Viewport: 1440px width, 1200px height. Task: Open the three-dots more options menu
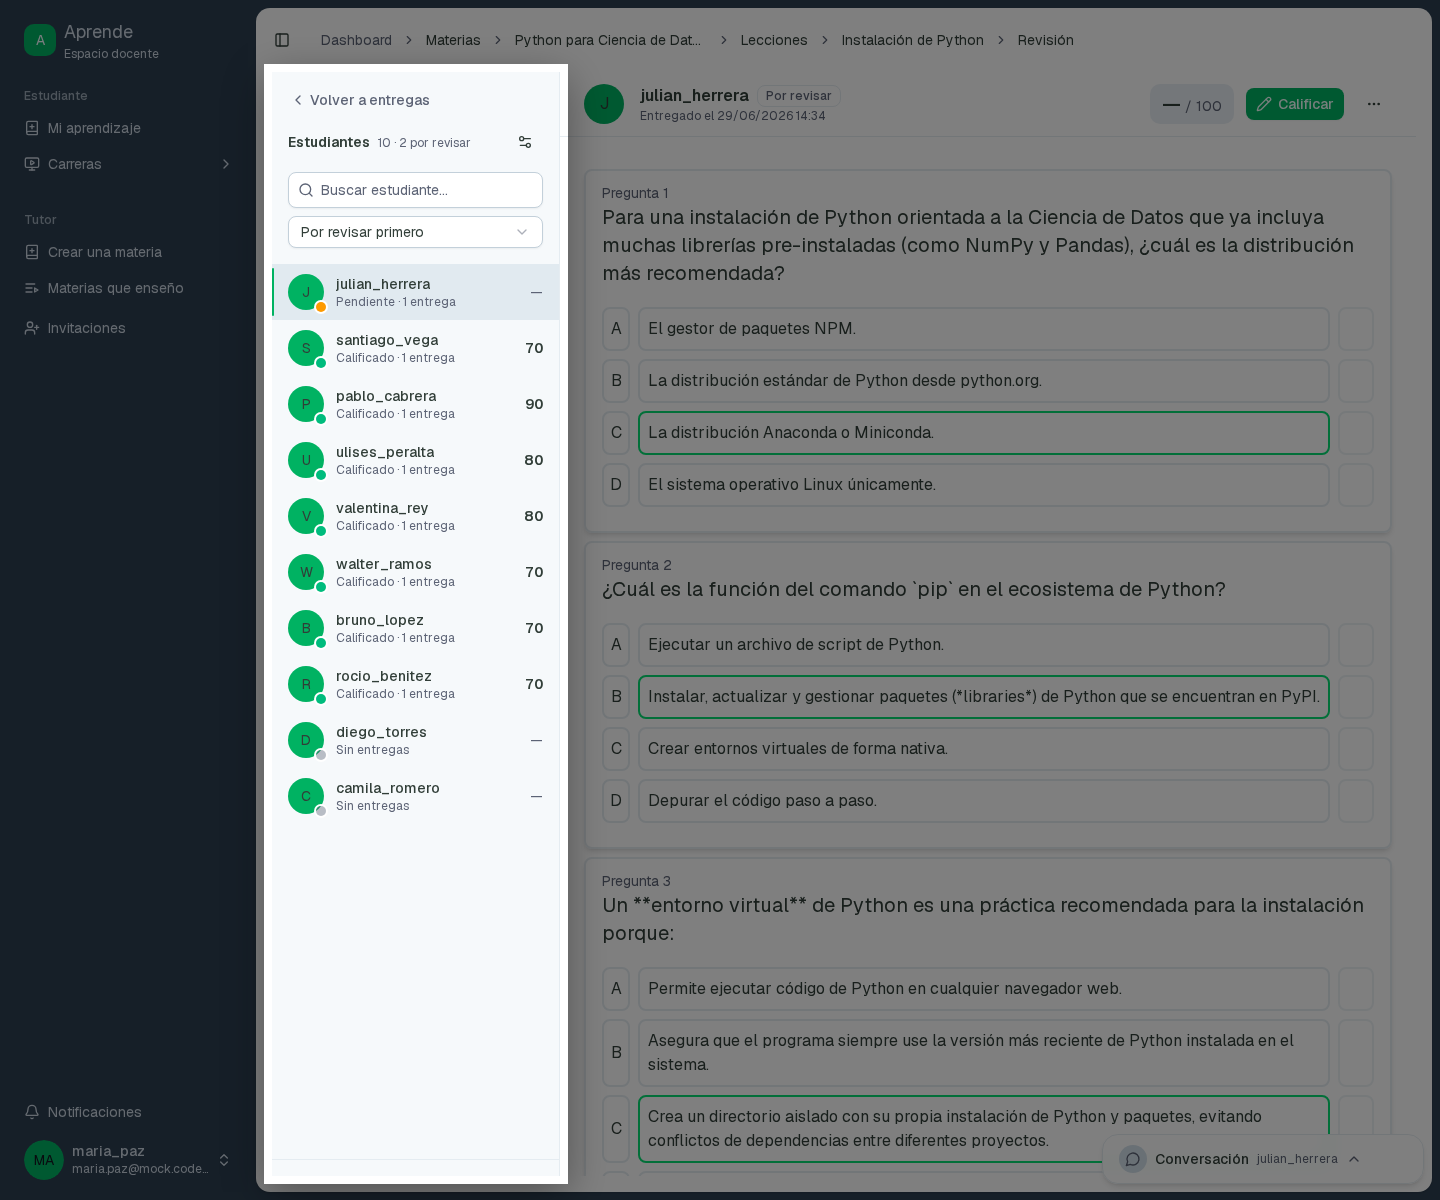[1374, 104]
